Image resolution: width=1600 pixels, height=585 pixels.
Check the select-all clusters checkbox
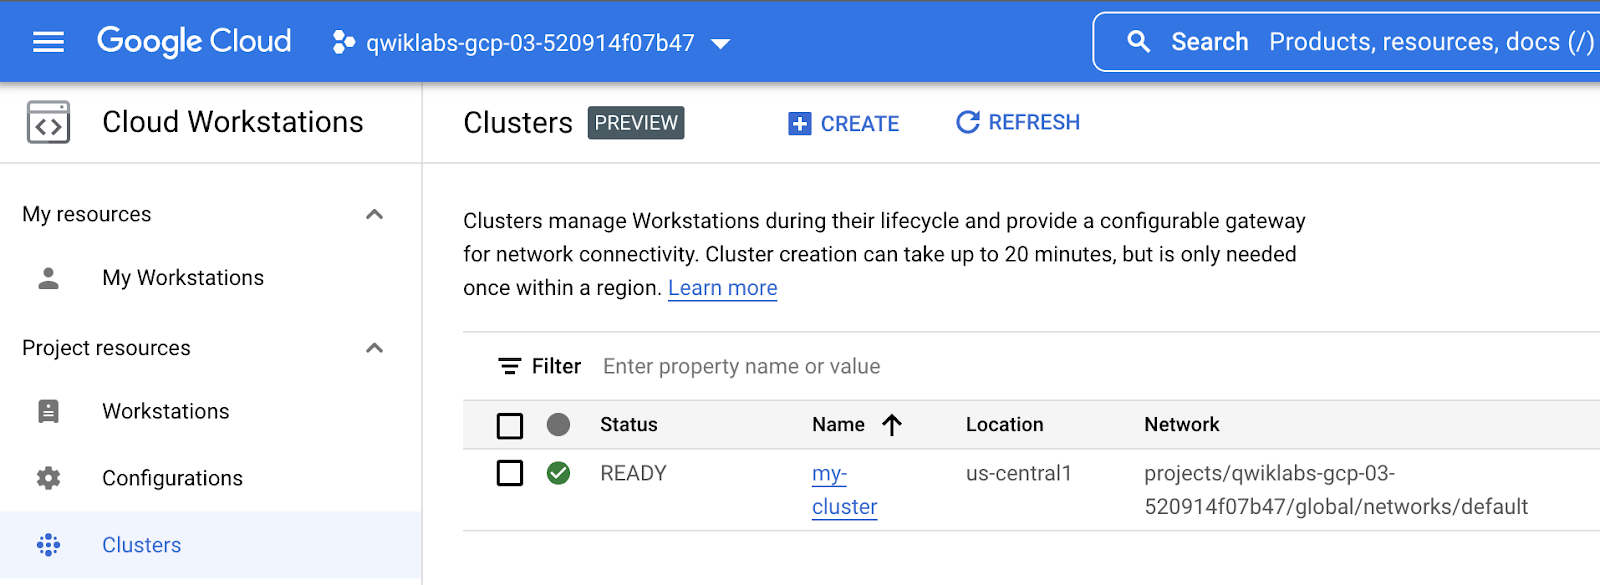510,426
